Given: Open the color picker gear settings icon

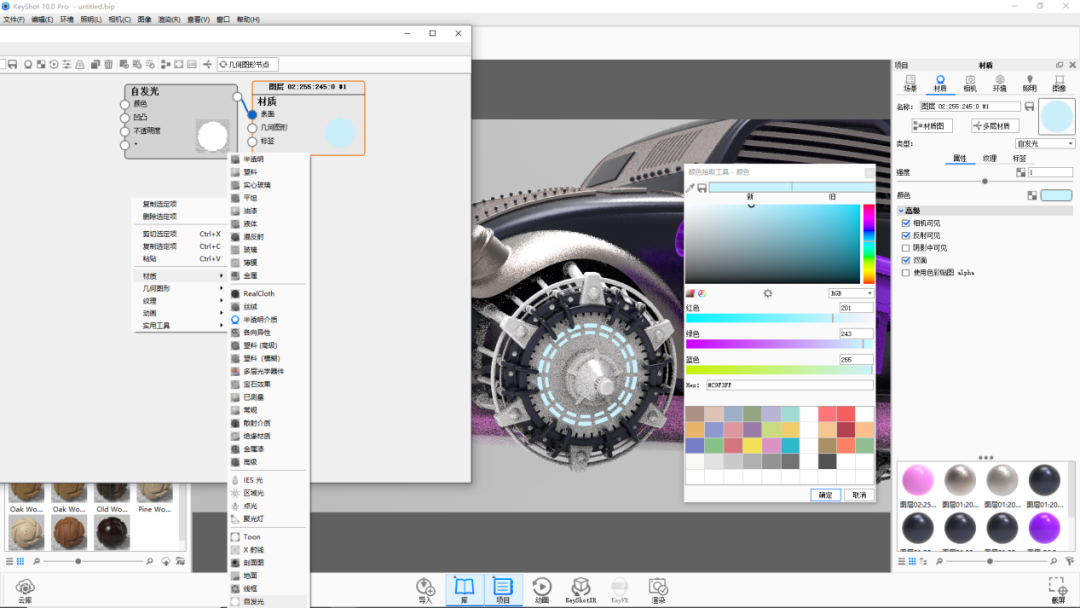Looking at the screenshot, I should point(768,293).
